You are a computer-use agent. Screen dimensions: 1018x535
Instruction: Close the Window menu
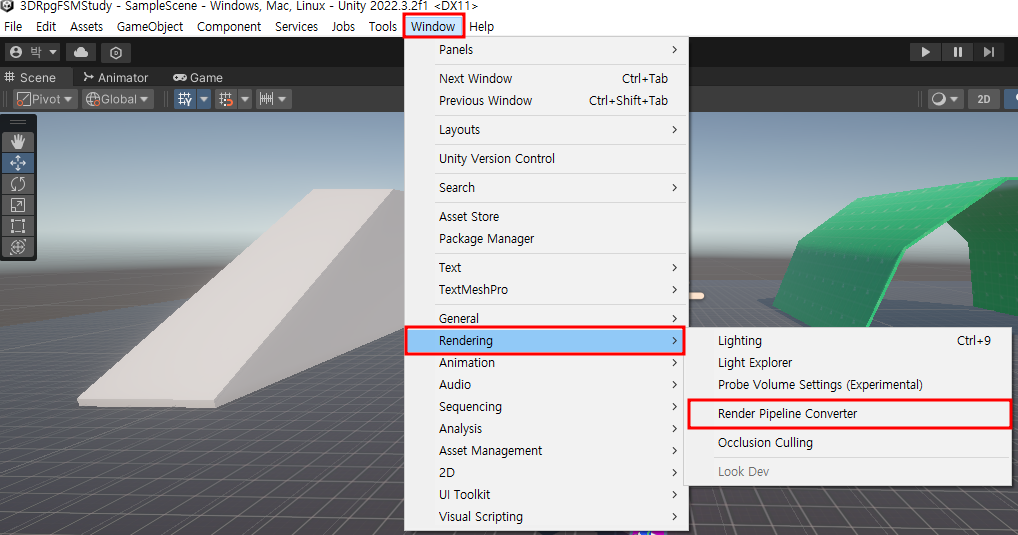[x=433, y=27]
